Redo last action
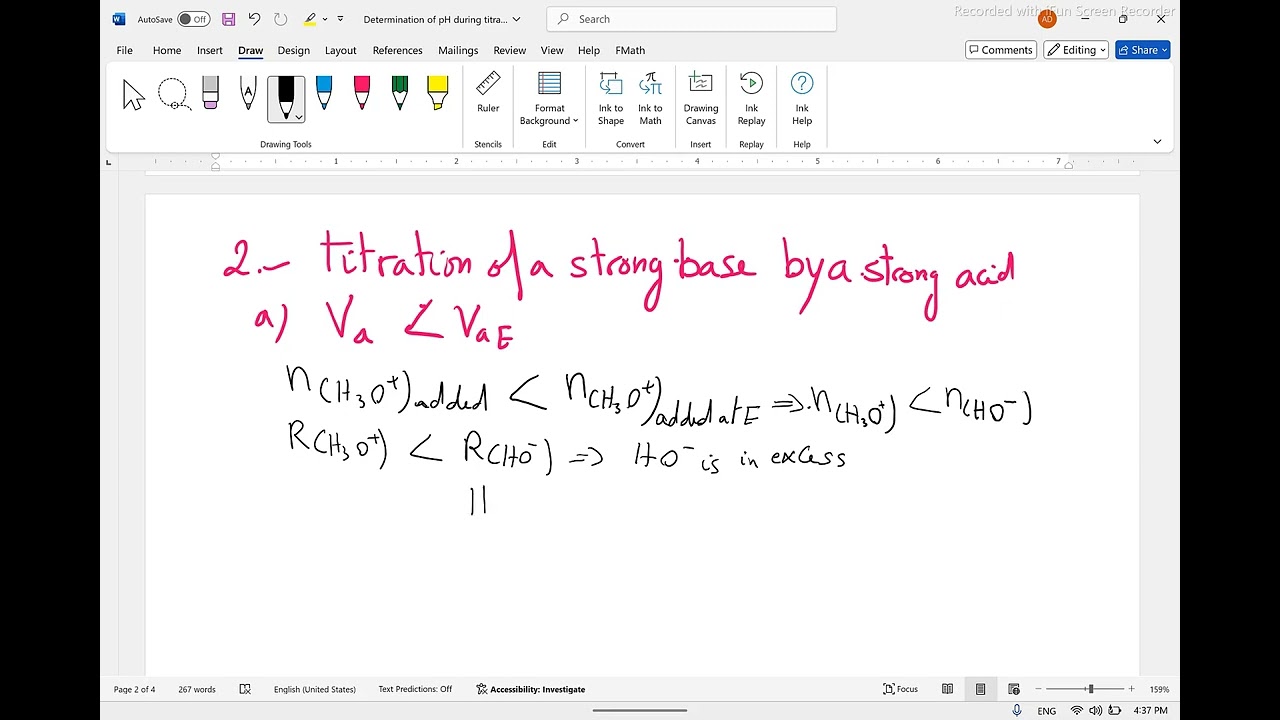Screen dimensions: 1280x720 pyautogui.click(x=281, y=19)
